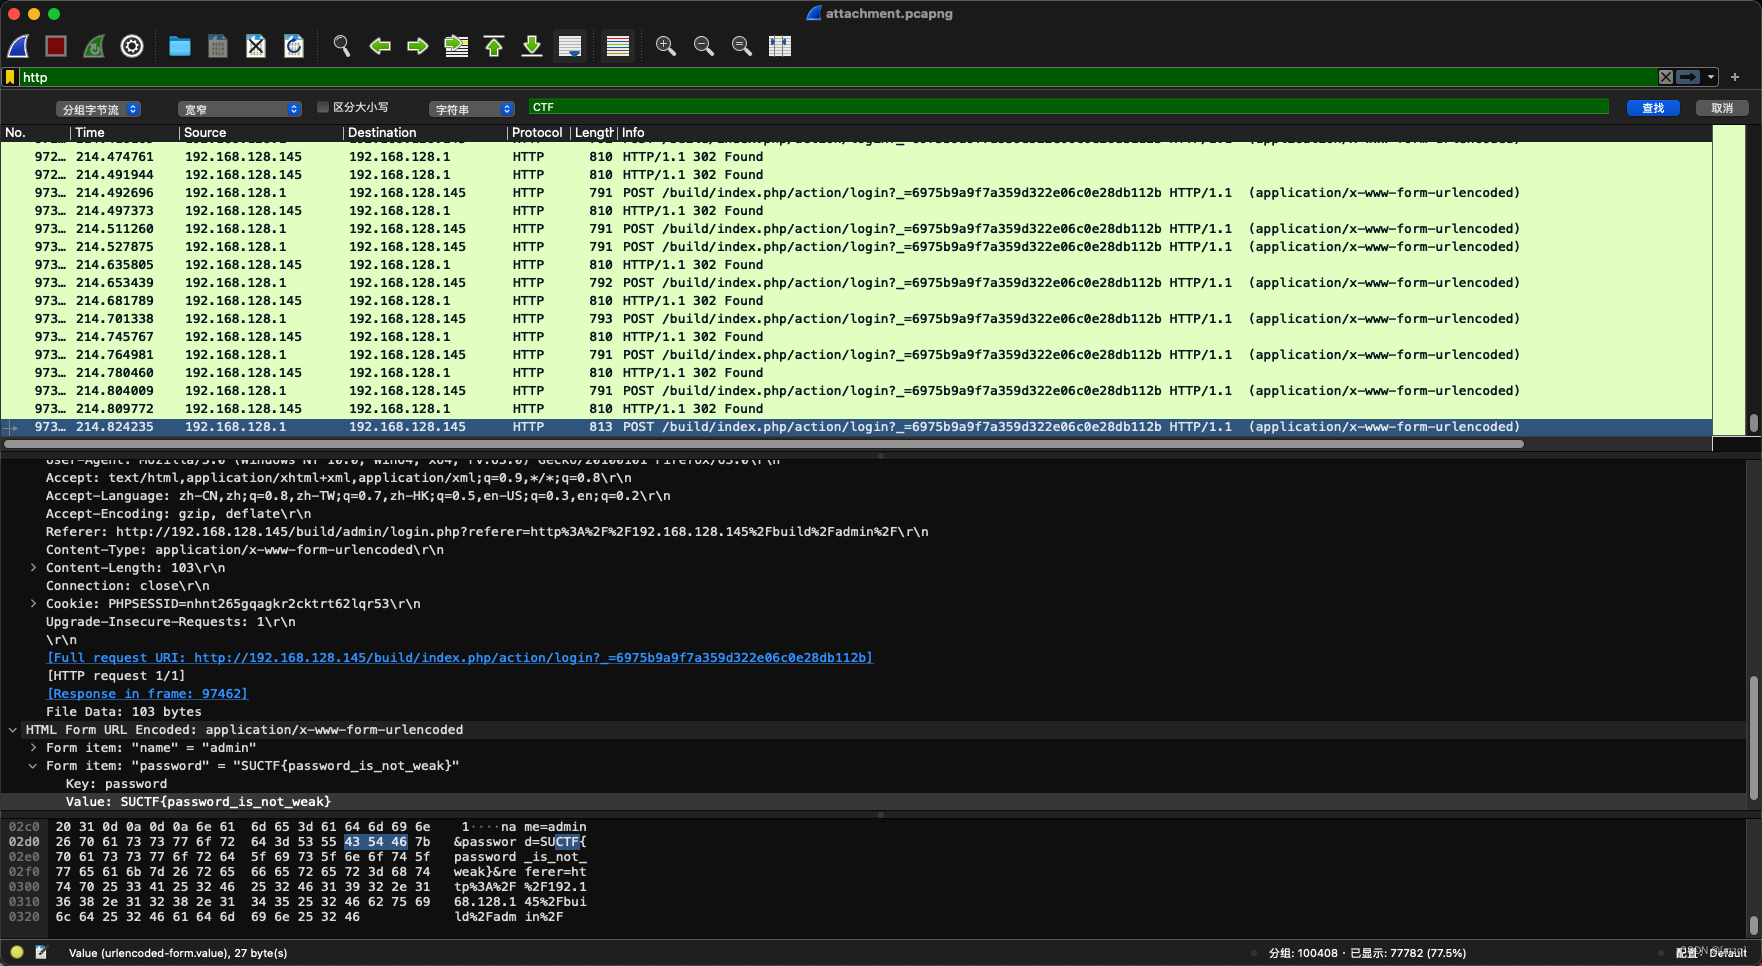1762x966 pixels.
Task: Open the find packet magnifier
Action: pyautogui.click(x=342, y=46)
